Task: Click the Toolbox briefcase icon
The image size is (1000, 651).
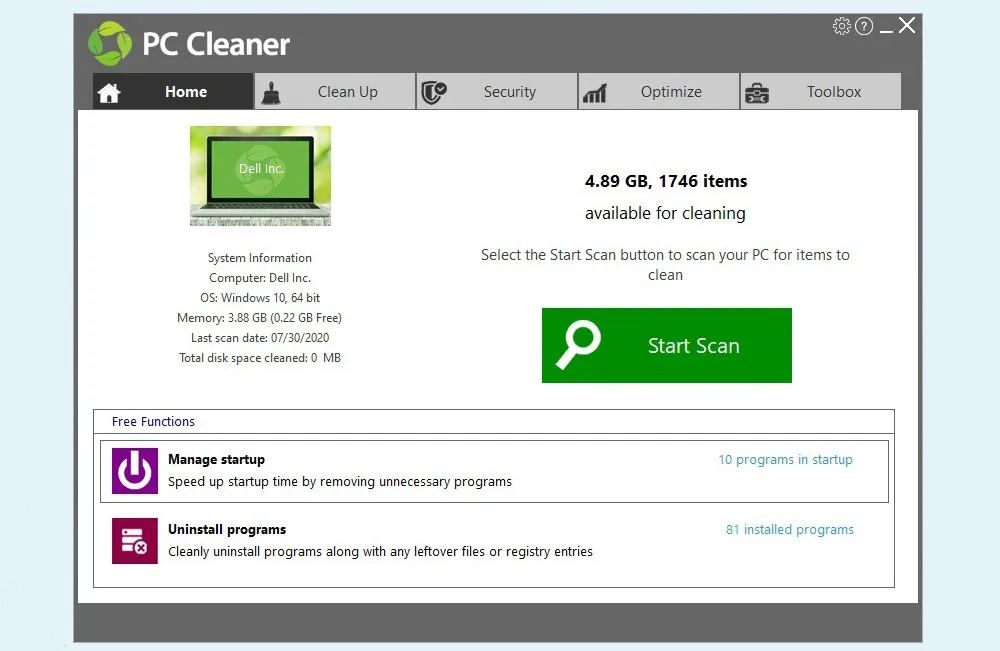Action: click(757, 93)
